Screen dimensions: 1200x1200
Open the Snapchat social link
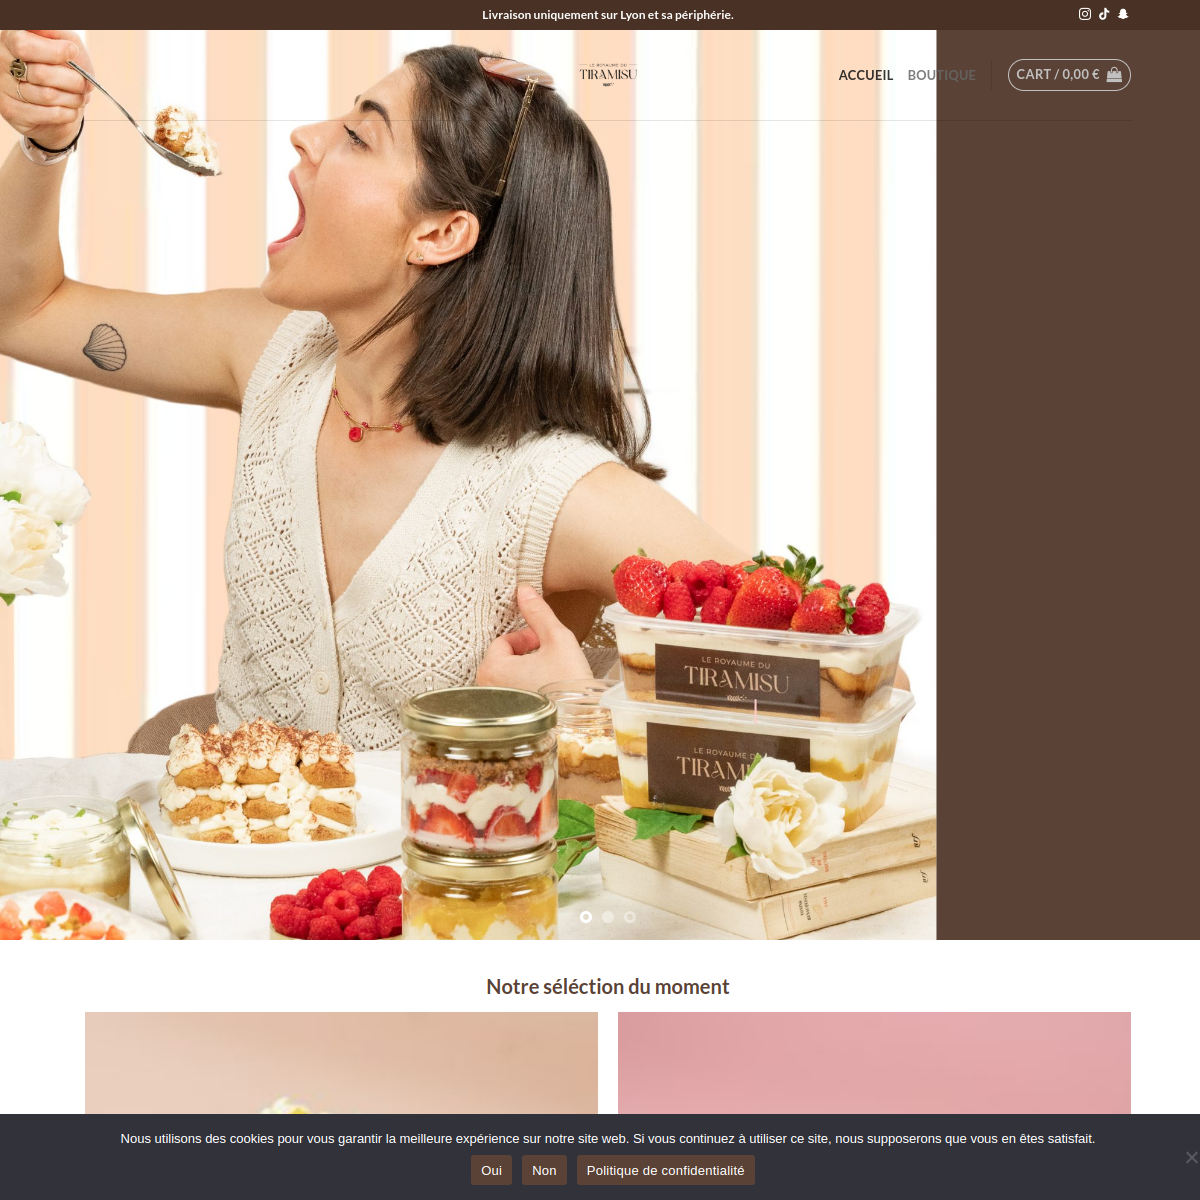click(x=1123, y=14)
